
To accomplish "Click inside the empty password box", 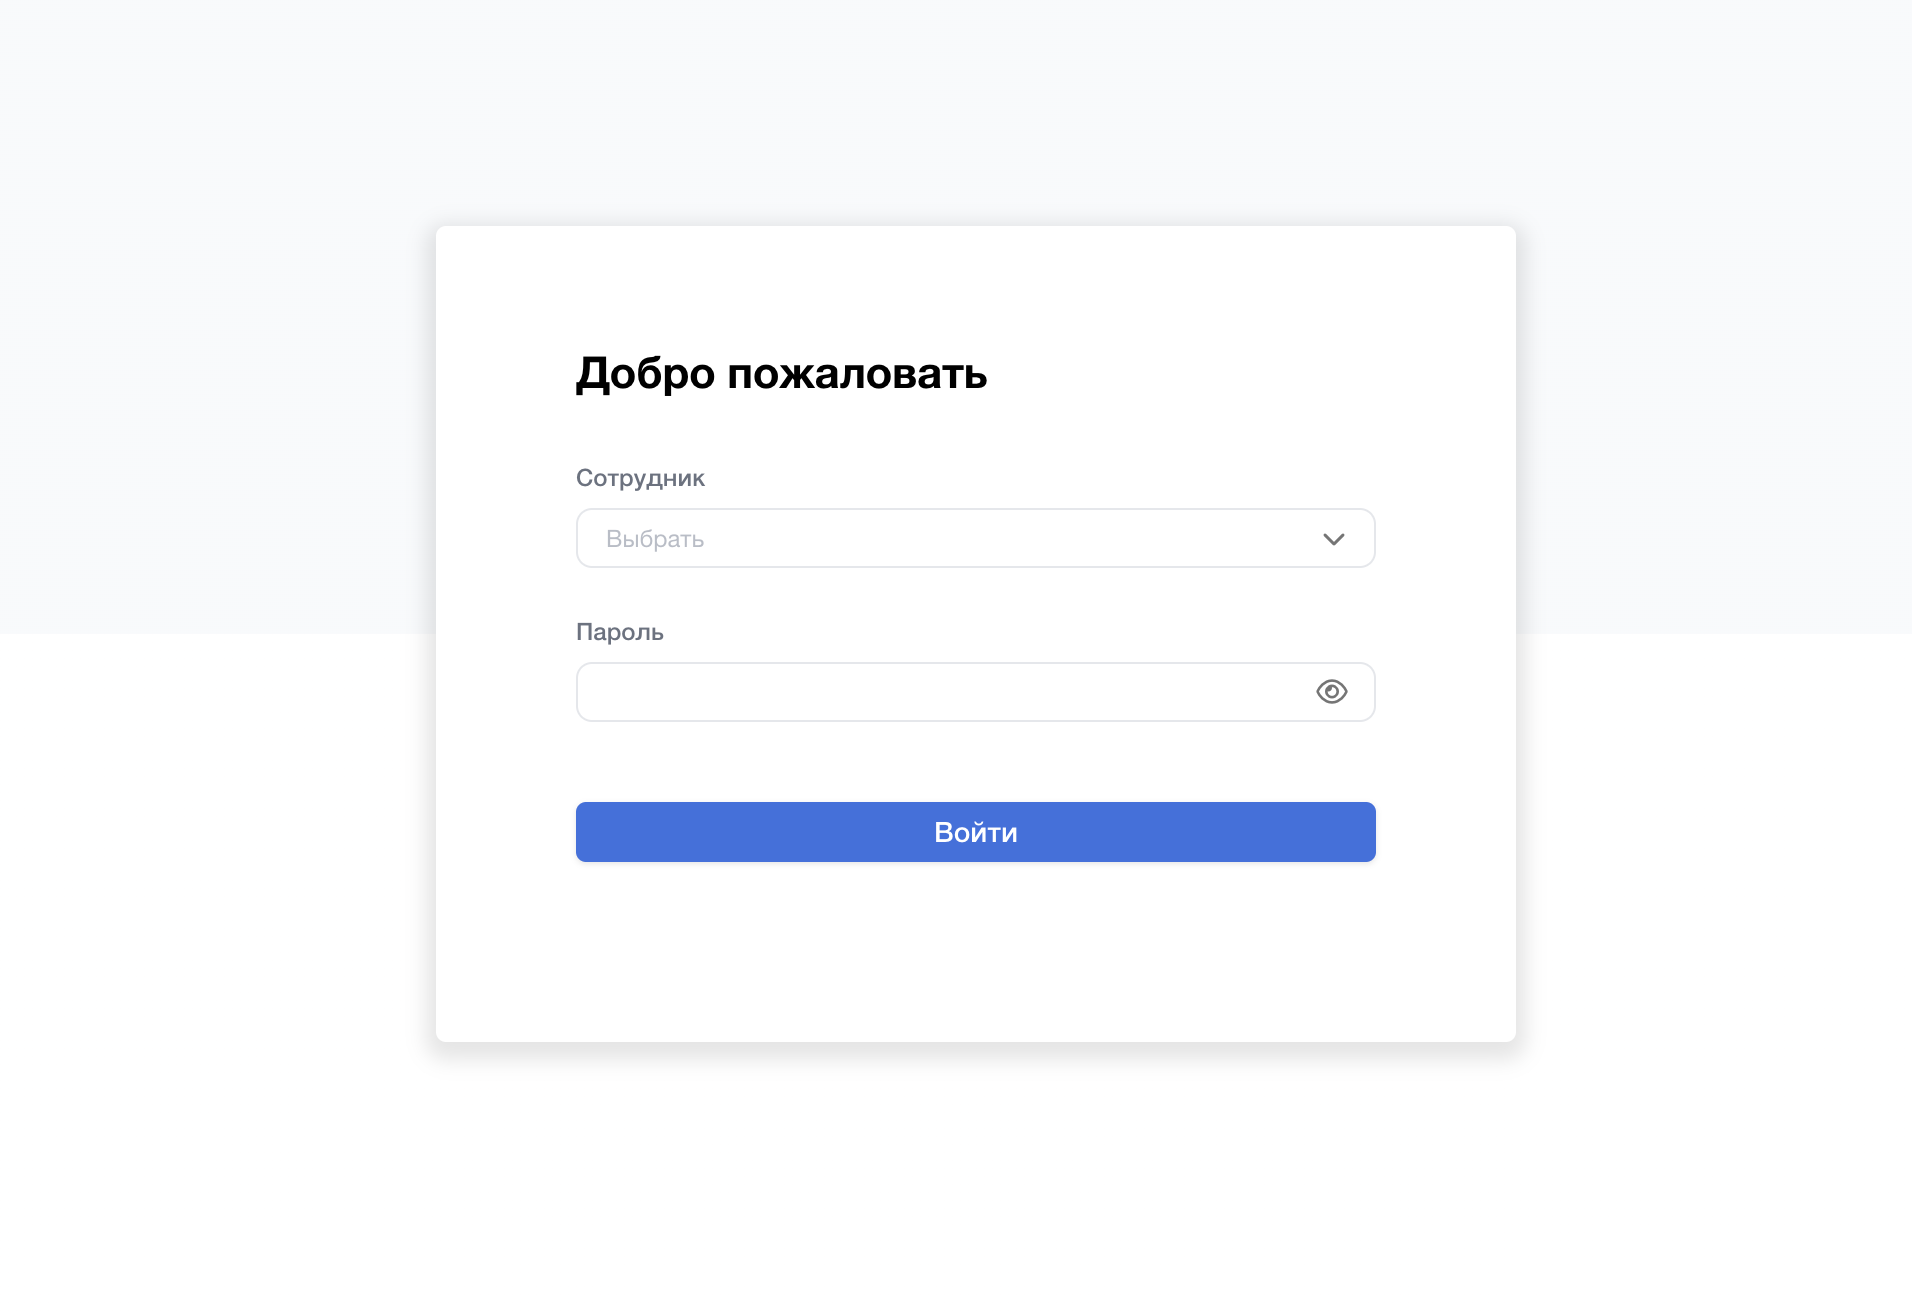I will tap(940, 692).
